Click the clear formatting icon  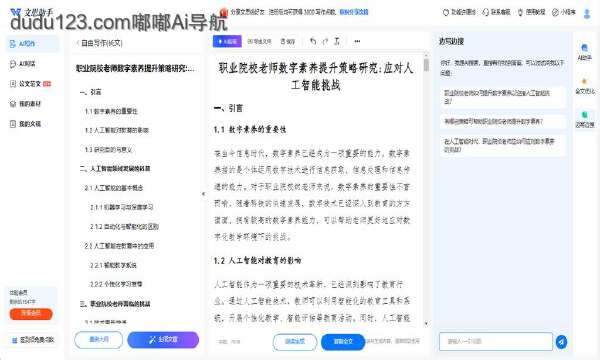[337, 41]
